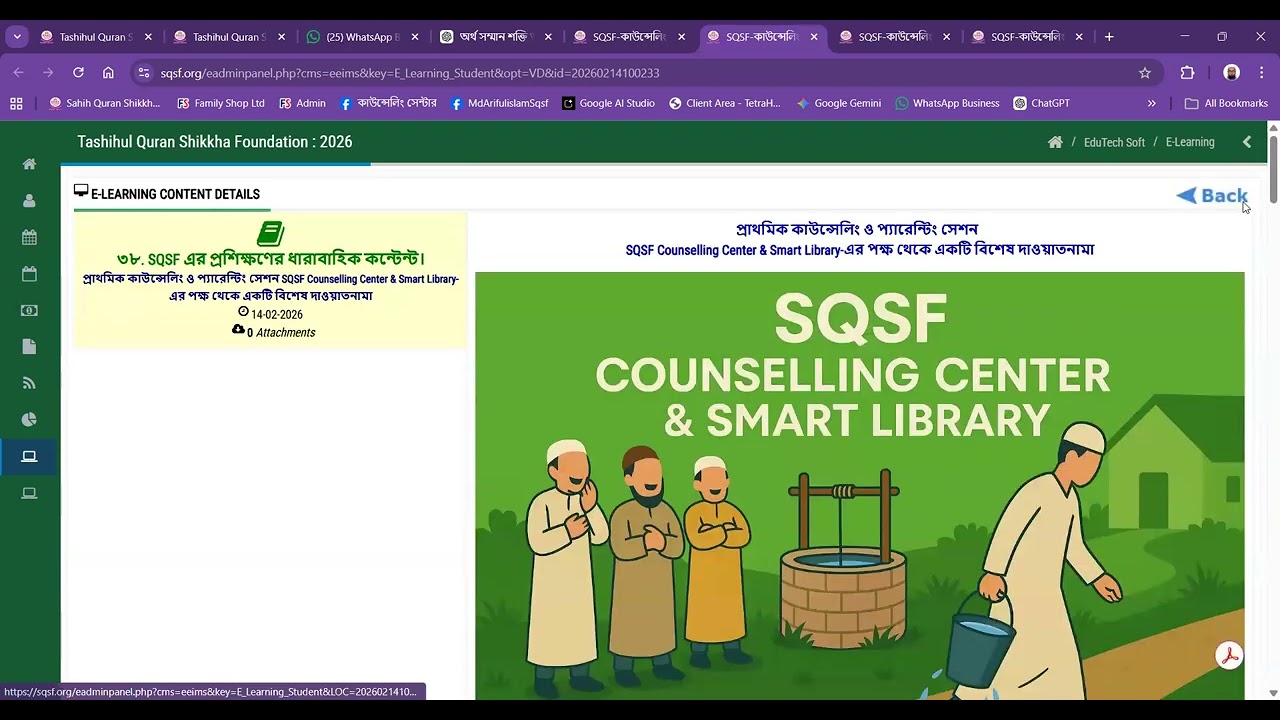Open the apps grid in the bookmarks bar
The image size is (1280, 720).
coord(16,103)
